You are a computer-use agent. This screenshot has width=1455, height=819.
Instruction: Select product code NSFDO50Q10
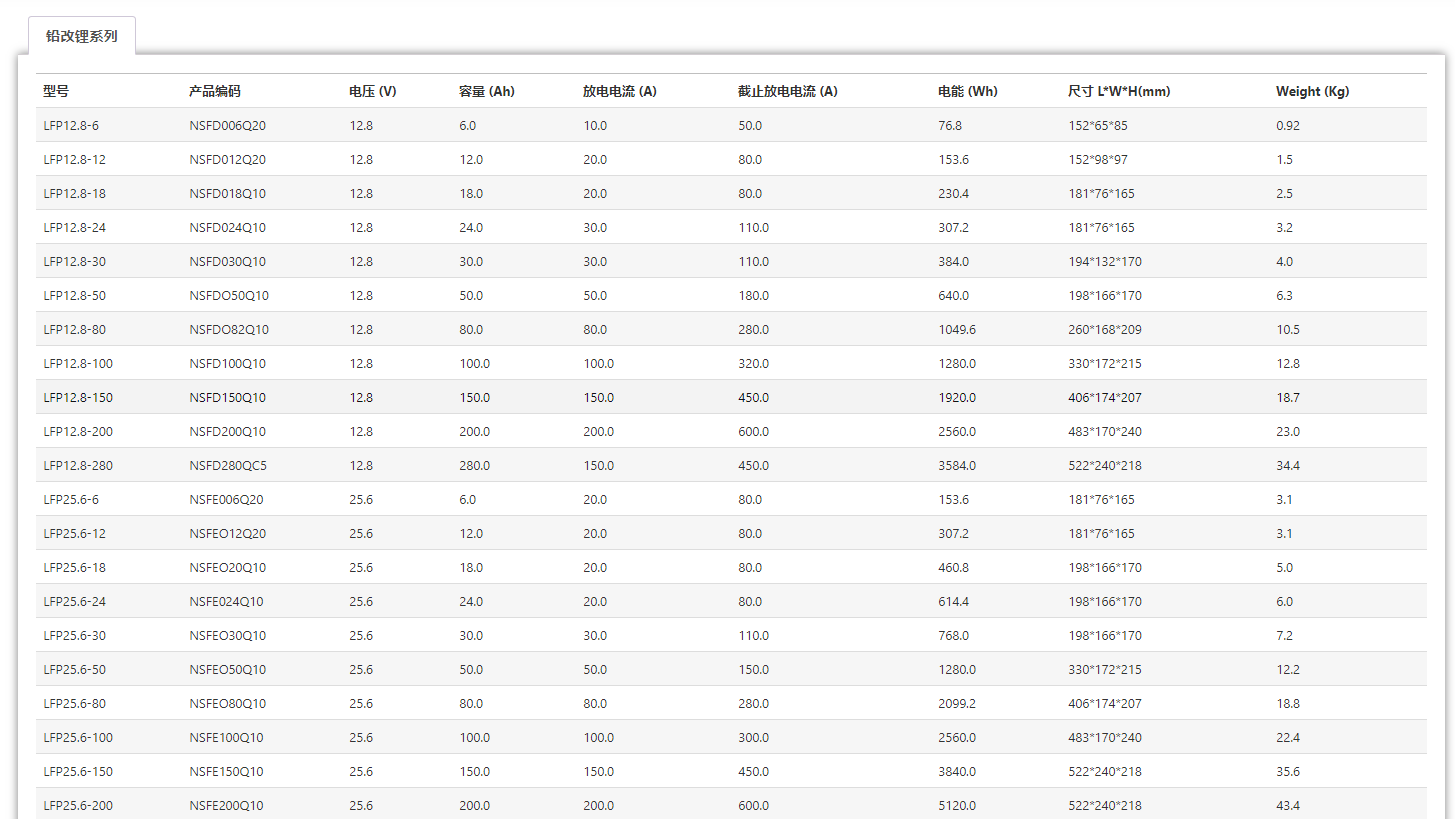229,295
